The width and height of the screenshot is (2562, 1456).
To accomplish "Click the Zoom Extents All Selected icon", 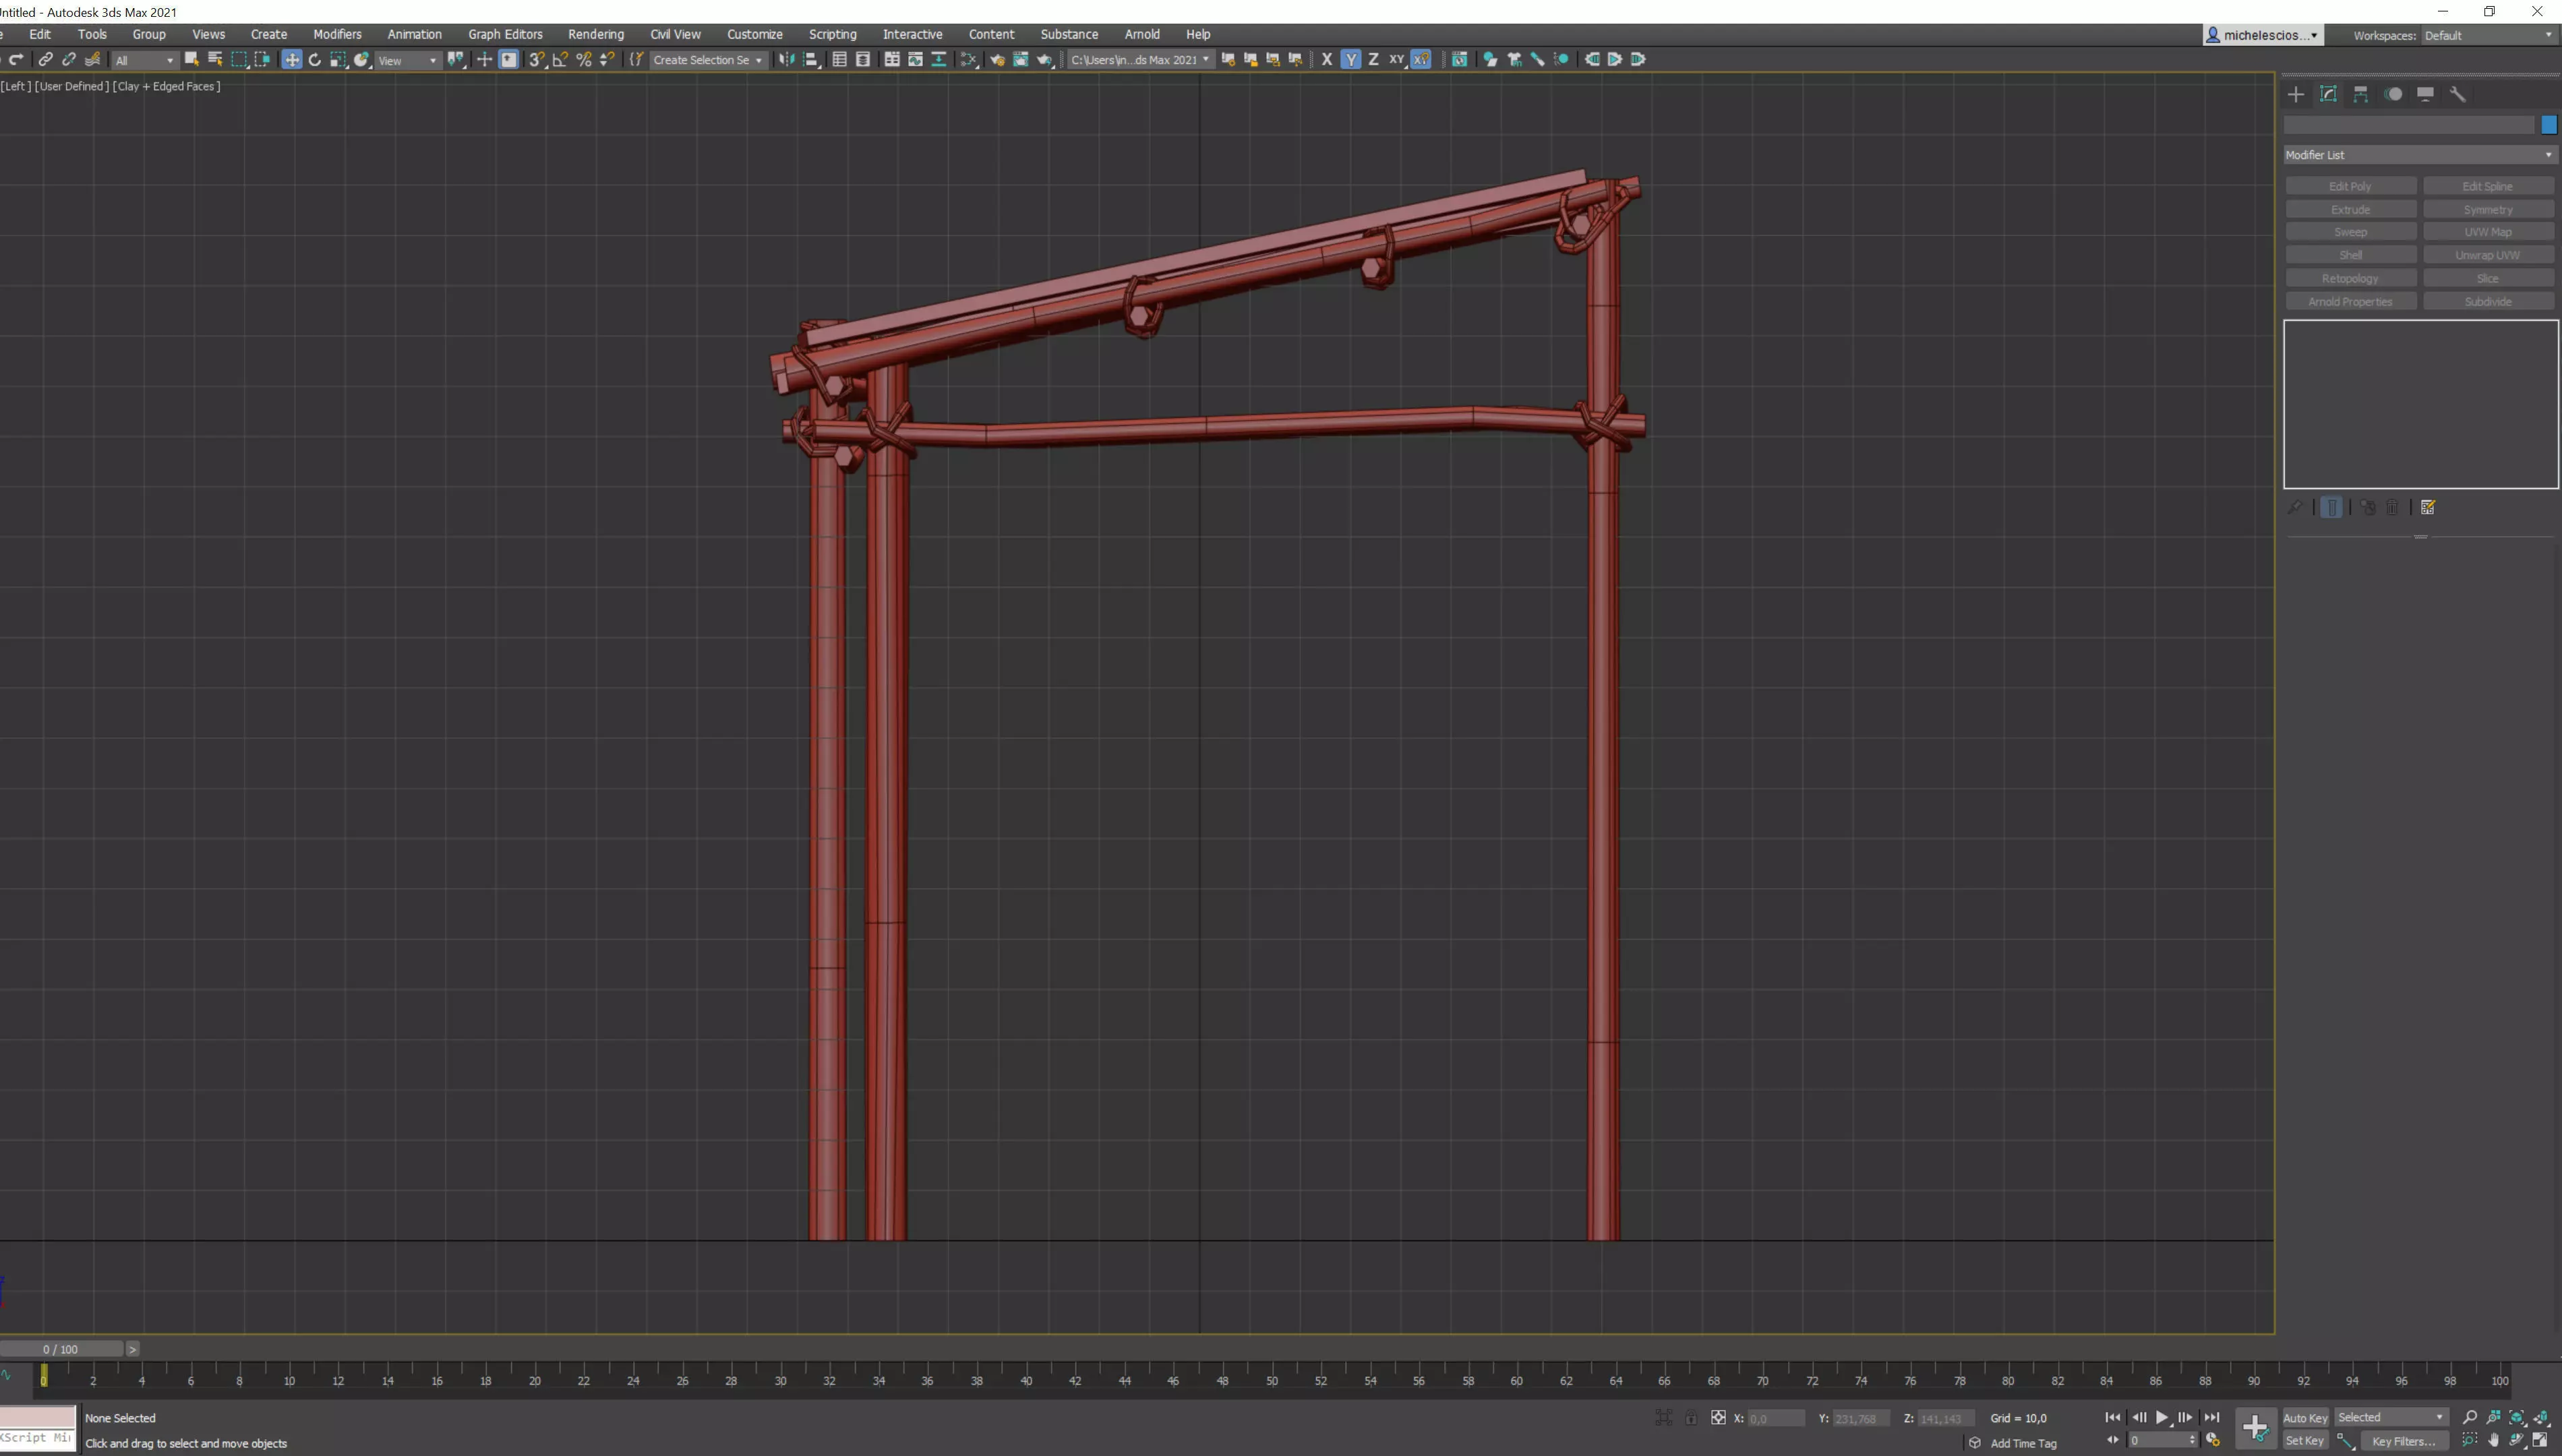I will tap(2541, 1418).
